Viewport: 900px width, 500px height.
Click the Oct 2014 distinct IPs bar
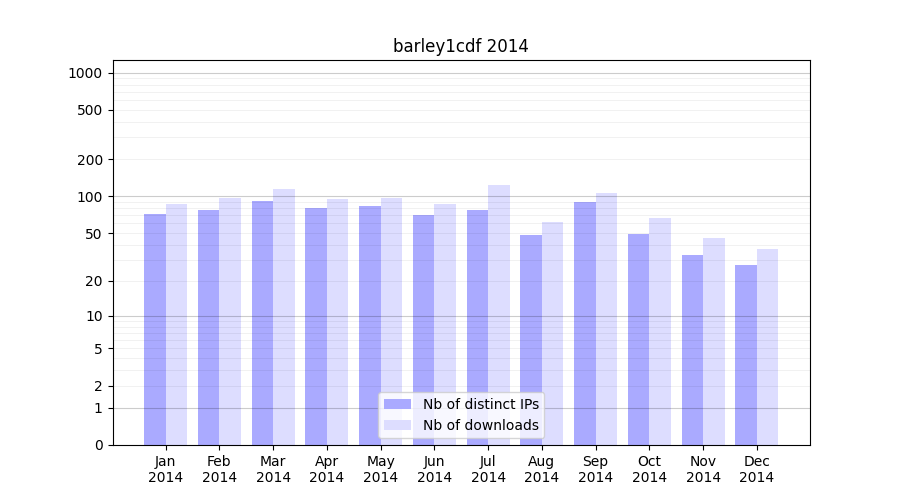pyautogui.click(x=638, y=340)
